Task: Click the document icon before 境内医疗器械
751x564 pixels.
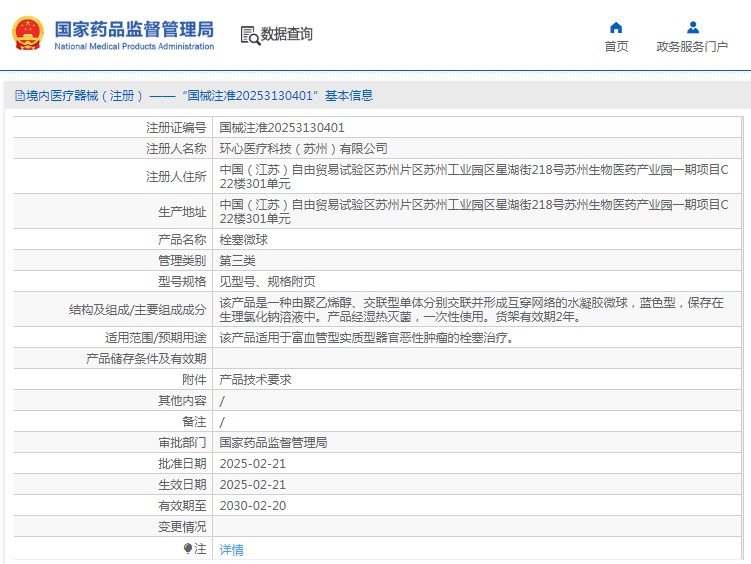Action: (x=20, y=96)
